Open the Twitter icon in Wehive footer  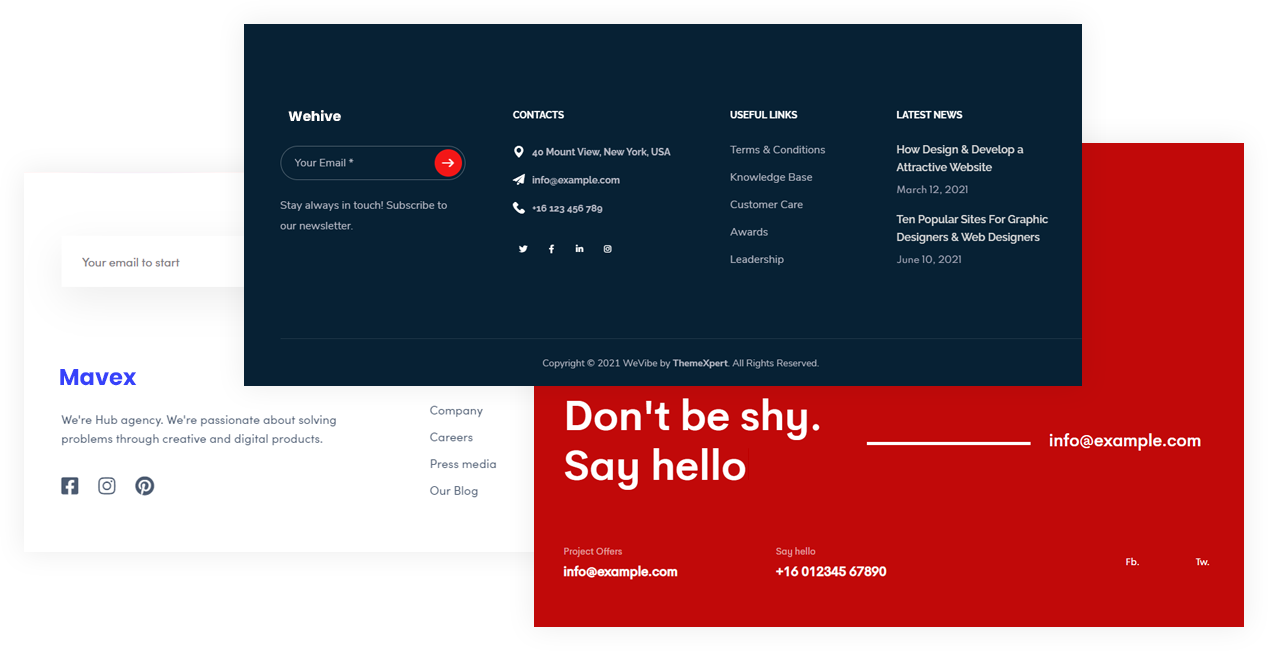pyautogui.click(x=523, y=249)
